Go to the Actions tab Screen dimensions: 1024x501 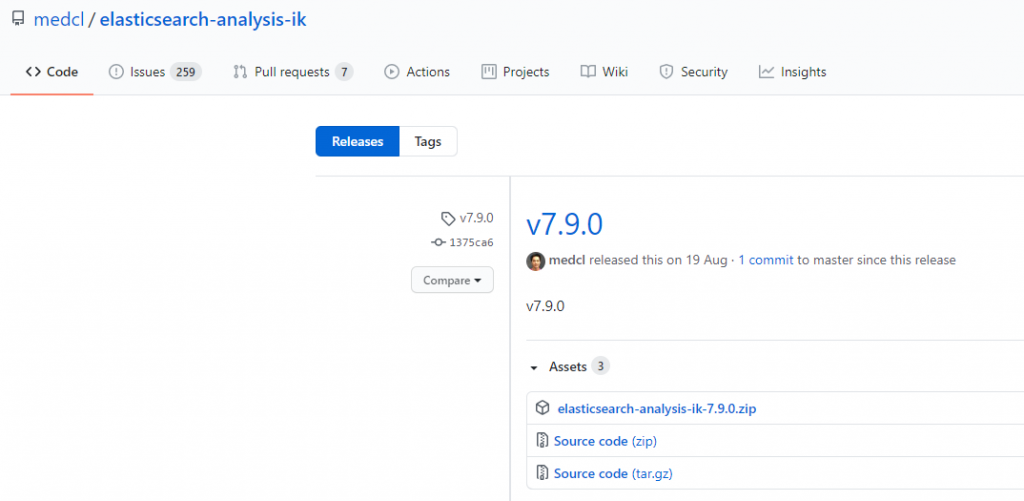point(417,72)
